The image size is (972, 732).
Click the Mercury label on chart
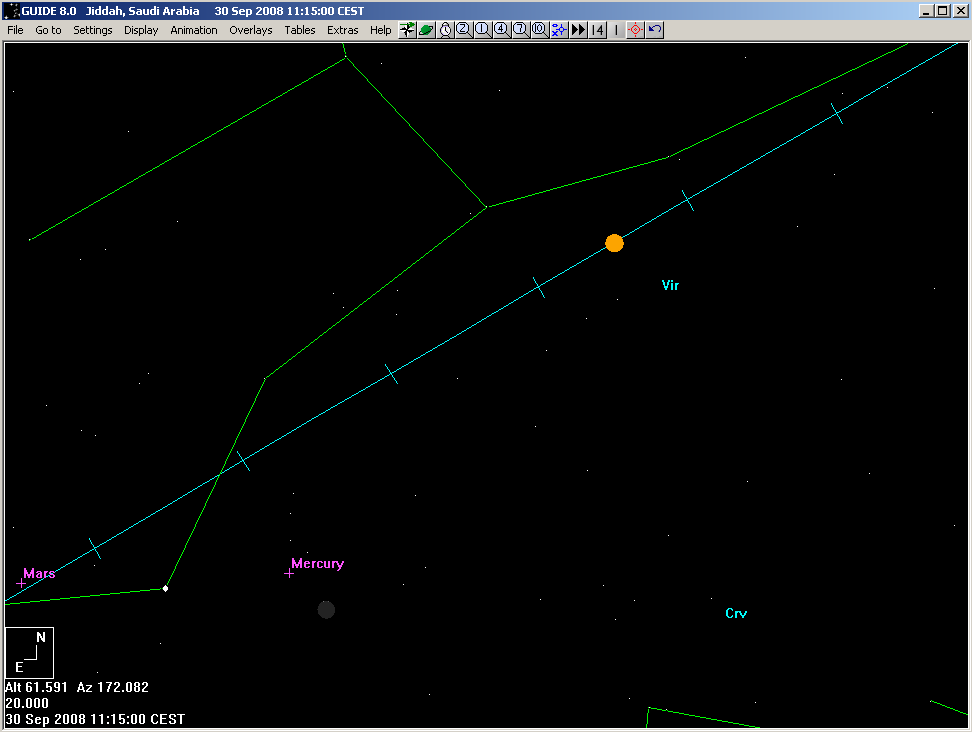point(317,564)
